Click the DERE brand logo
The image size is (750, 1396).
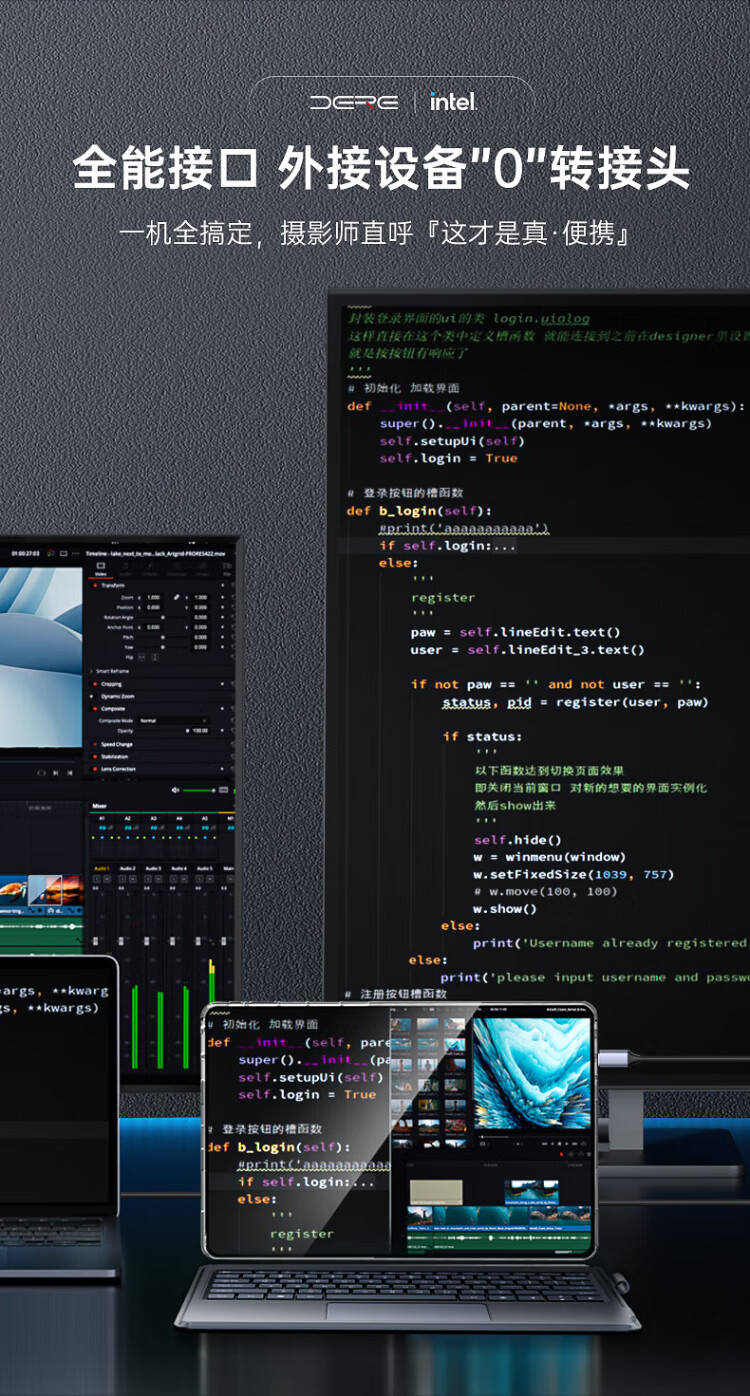(x=353, y=102)
